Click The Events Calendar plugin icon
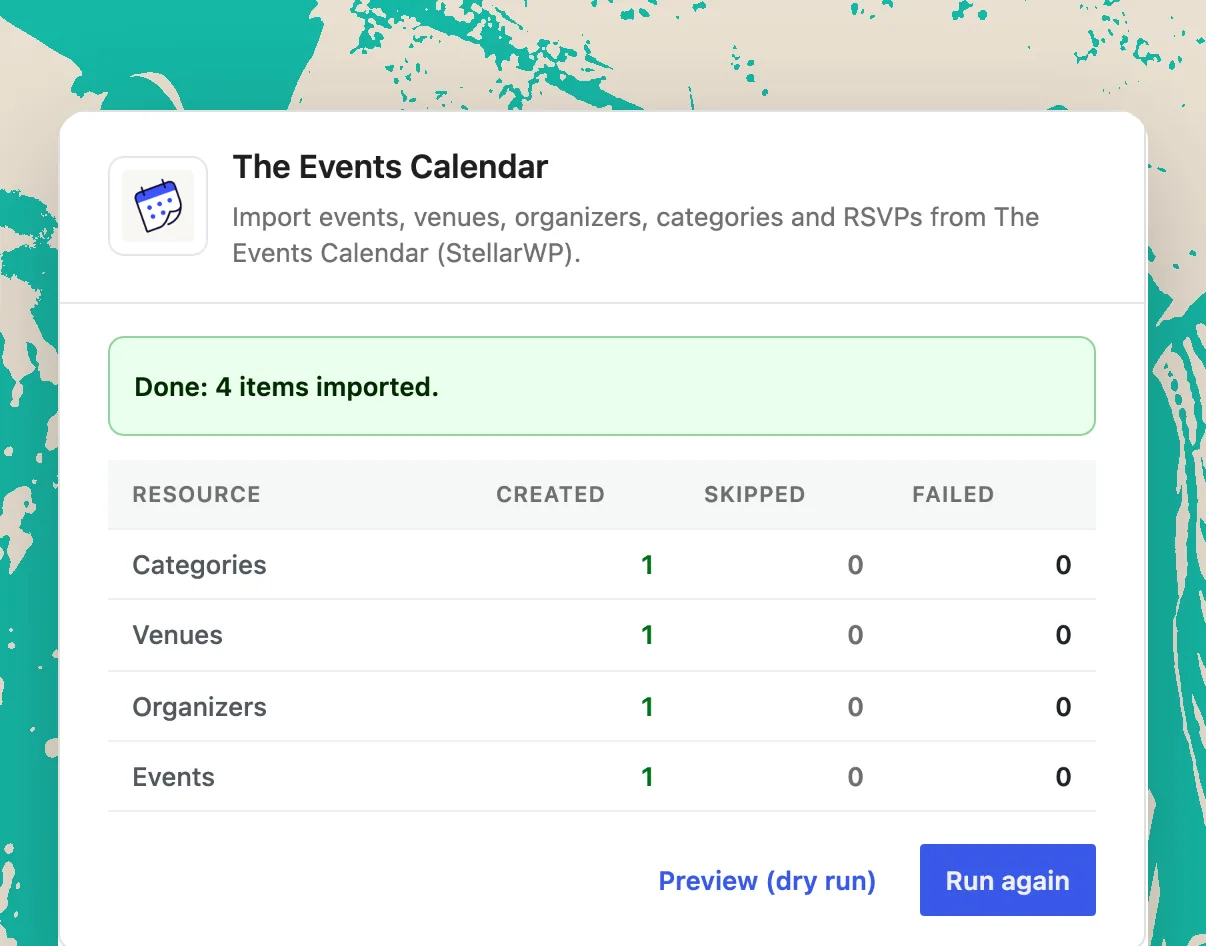Screen dimensions: 1206x946 [x=158, y=206]
